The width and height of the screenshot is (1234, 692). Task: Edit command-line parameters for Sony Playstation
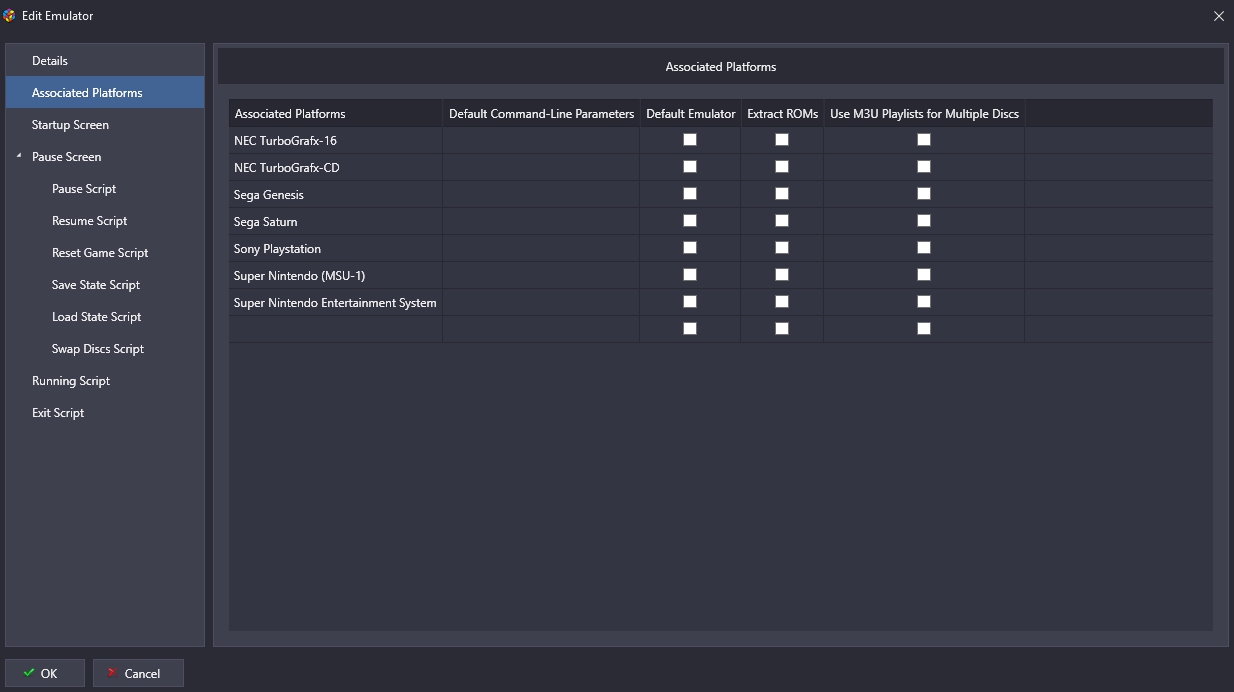(541, 248)
